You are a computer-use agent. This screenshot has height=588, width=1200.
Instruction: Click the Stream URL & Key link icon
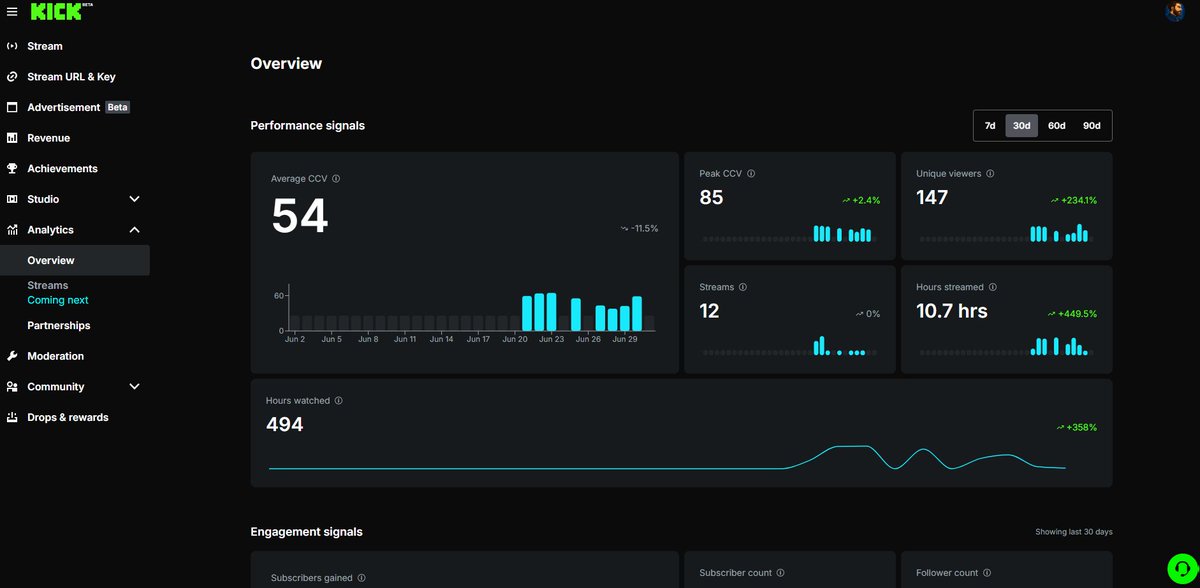(12, 77)
